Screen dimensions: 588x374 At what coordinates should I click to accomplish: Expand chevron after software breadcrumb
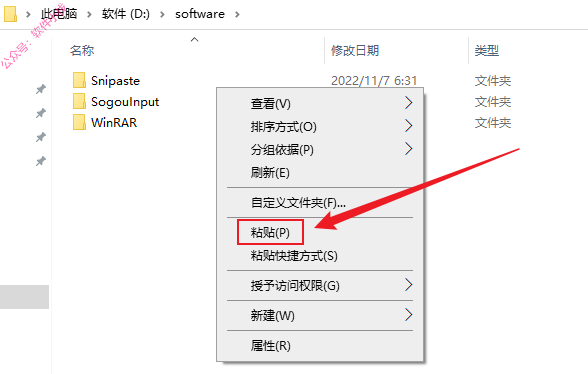pos(237,14)
